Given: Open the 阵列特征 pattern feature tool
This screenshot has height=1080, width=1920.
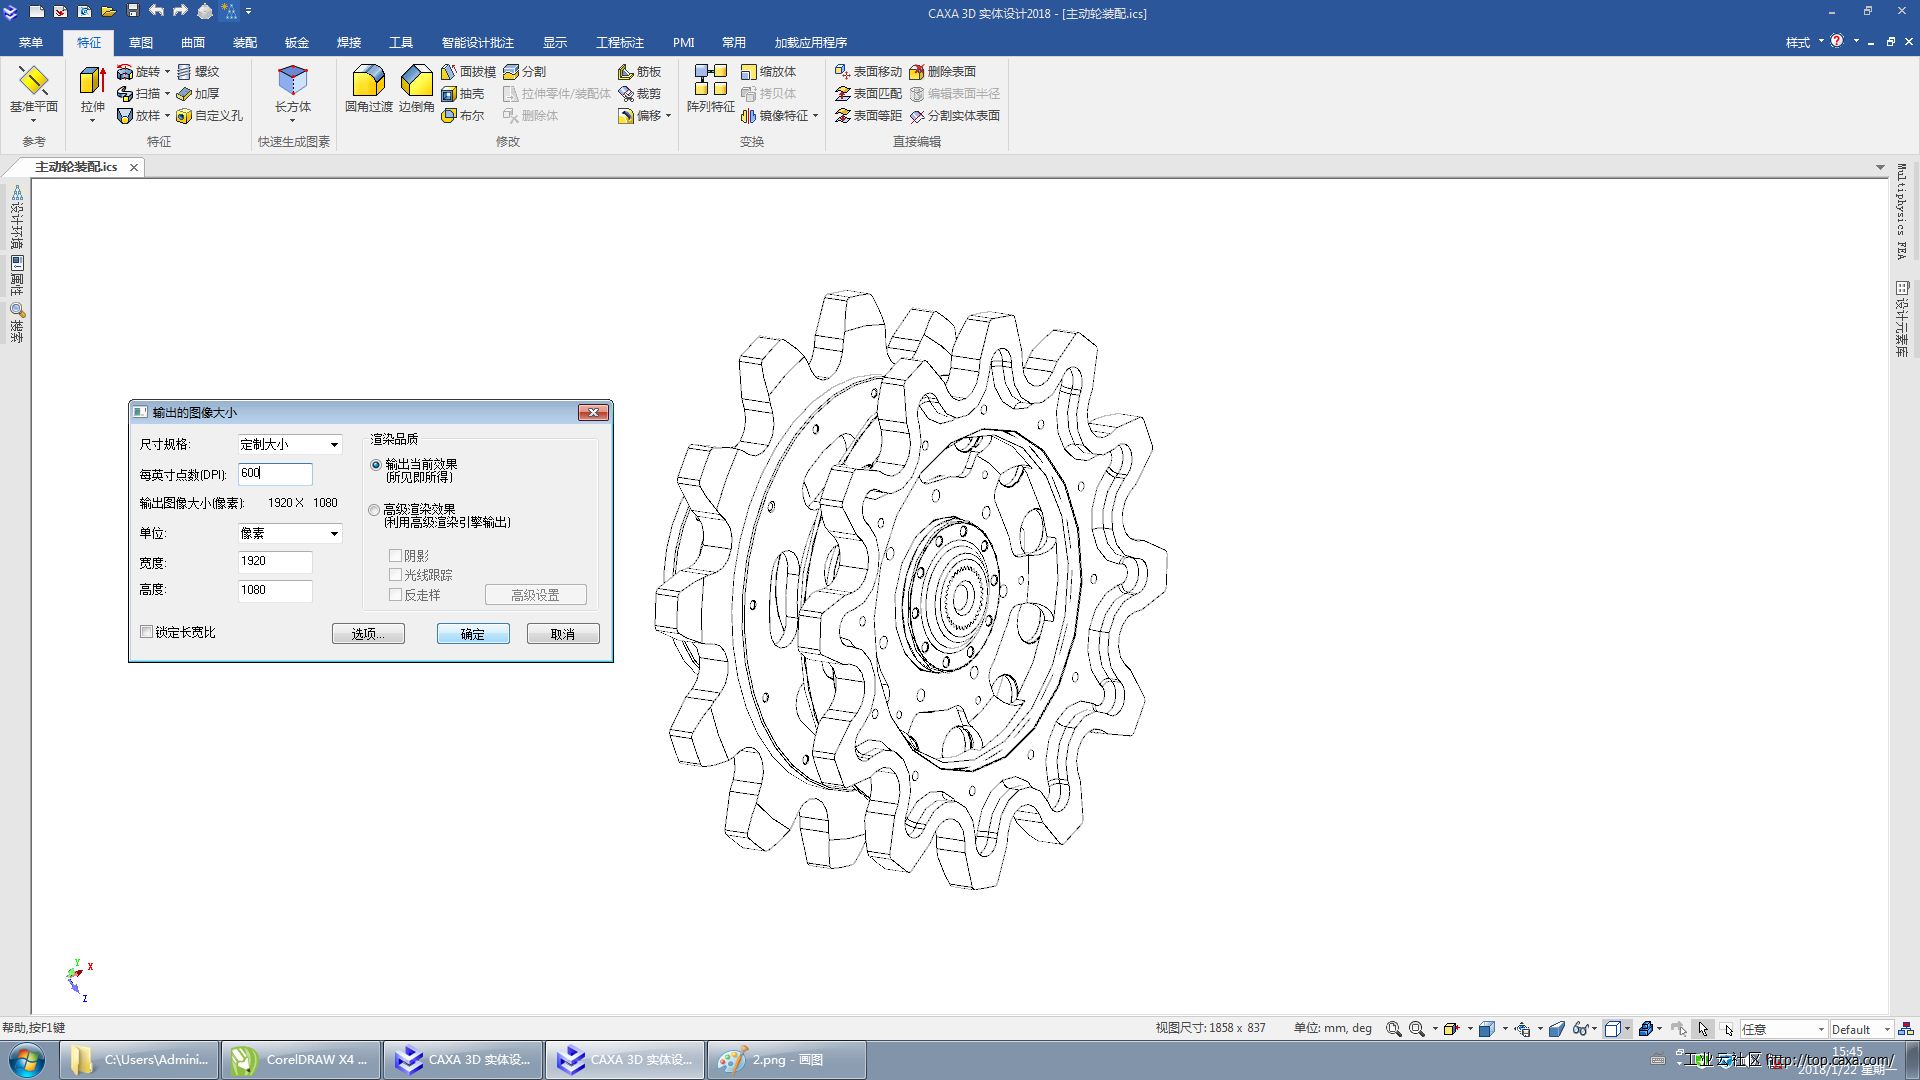Looking at the screenshot, I should (710, 81).
